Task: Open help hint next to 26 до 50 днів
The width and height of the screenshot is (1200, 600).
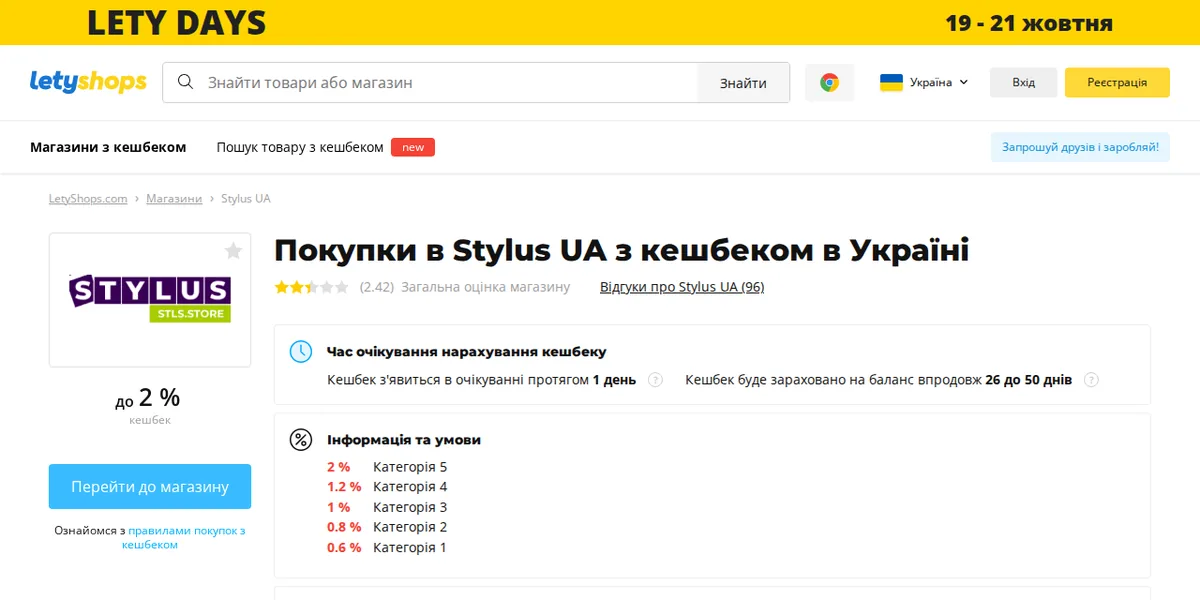Action: point(1091,380)
